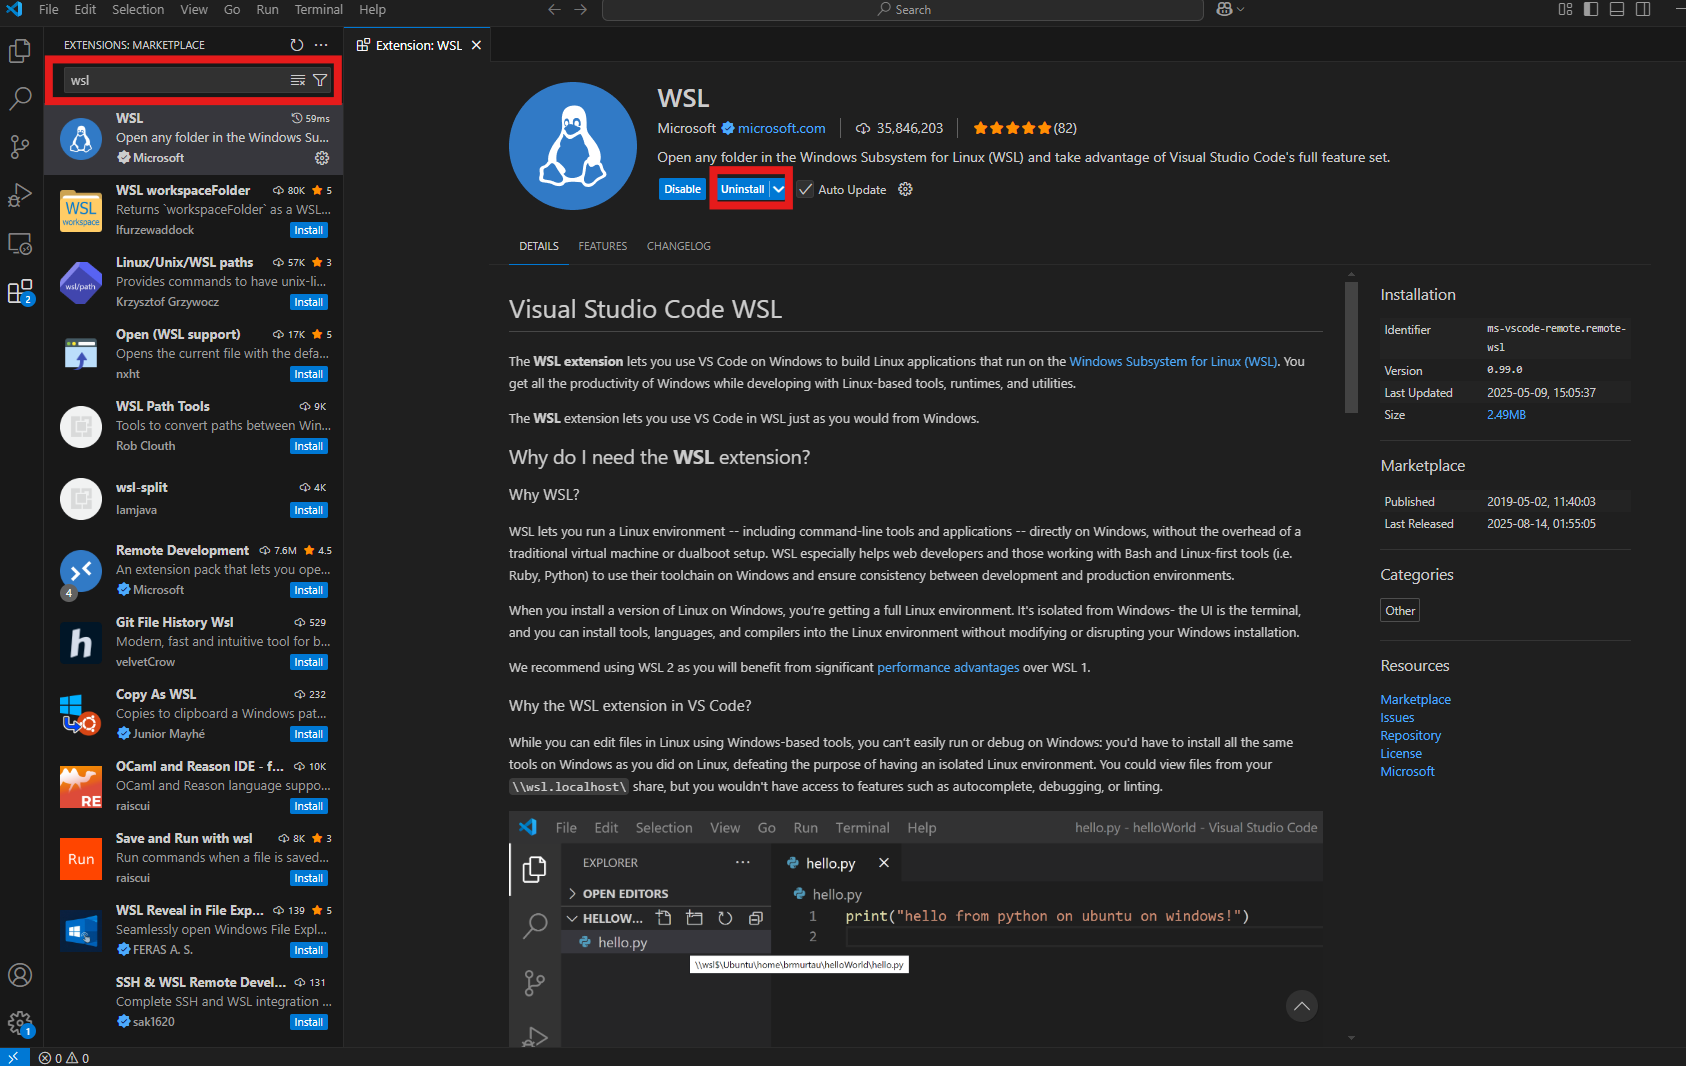Toggle bottom panel layout icon
Image resolution: width=1686 pixels, height=1066 pixels.
pos(1617,10)
